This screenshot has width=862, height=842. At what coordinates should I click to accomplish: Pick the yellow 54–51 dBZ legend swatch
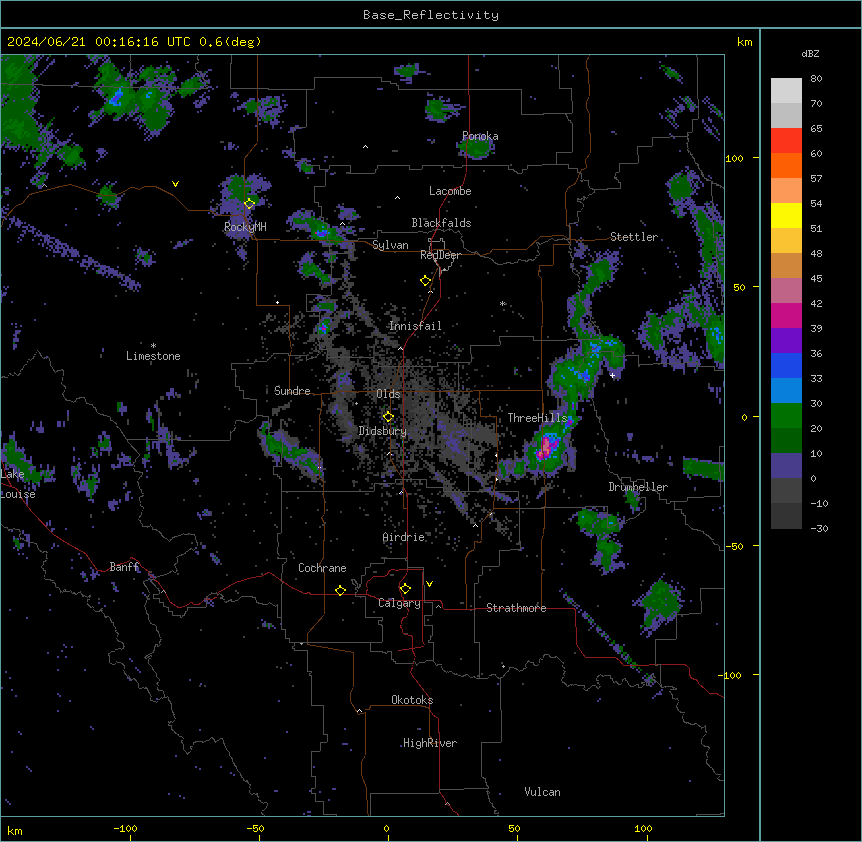point(786,215)
